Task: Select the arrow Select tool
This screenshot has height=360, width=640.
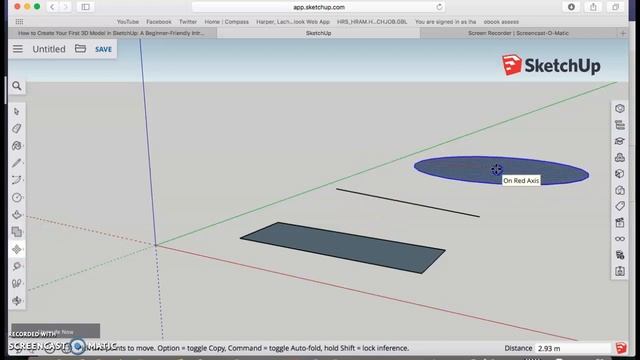Action: 17,111
